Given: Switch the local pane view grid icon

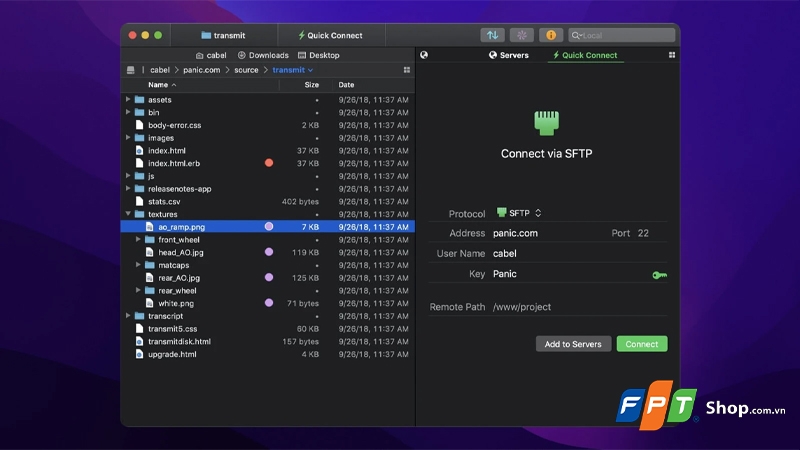Looking at the screenshot, I should 407,70.
